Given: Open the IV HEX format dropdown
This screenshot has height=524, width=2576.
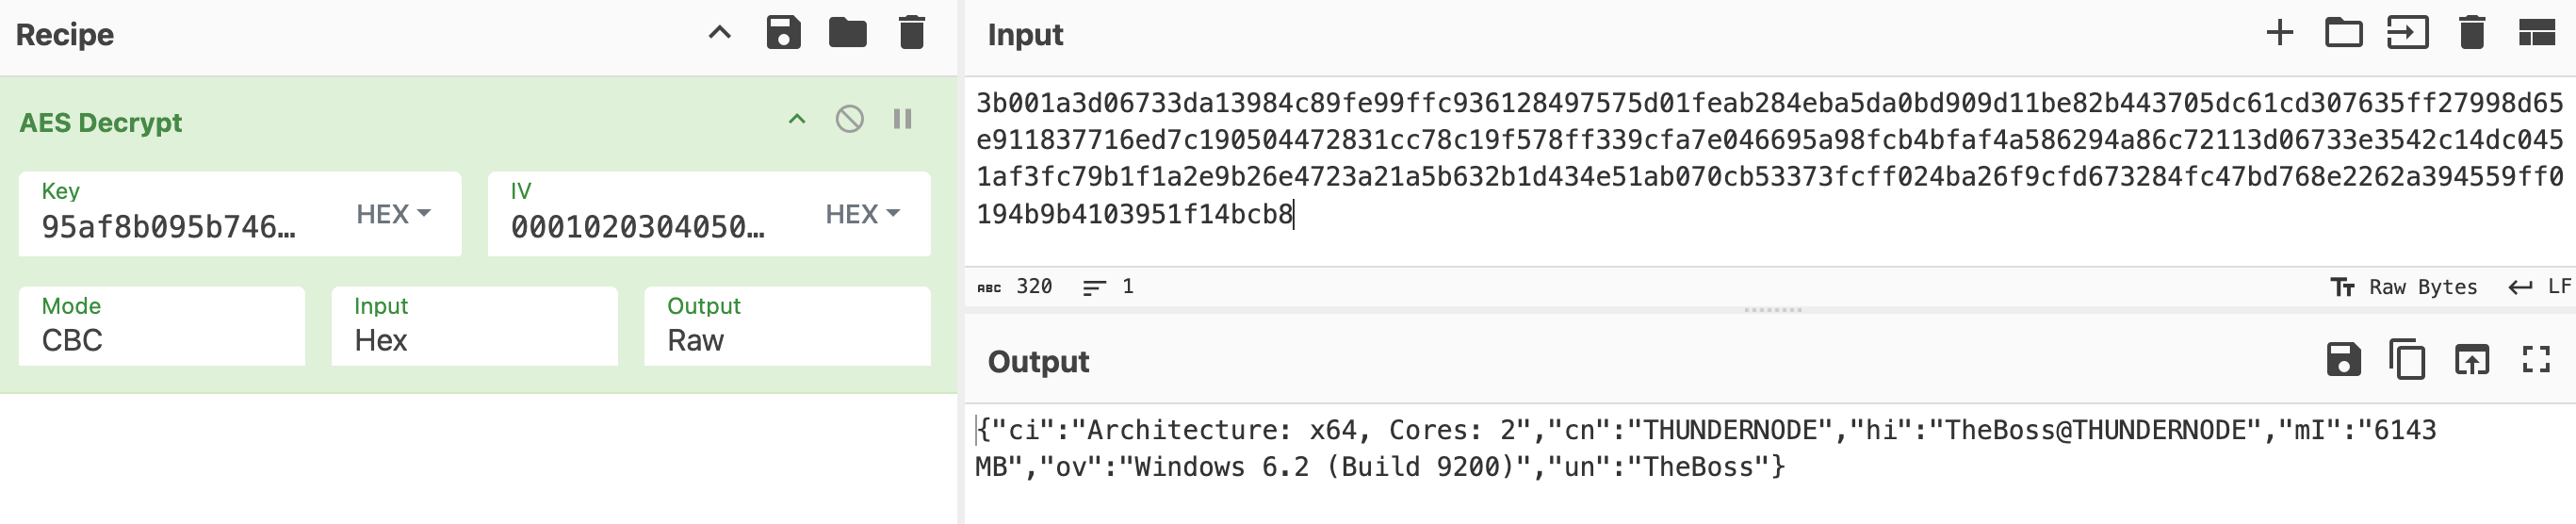Looking at the screenshot, I should click(862, 214).
